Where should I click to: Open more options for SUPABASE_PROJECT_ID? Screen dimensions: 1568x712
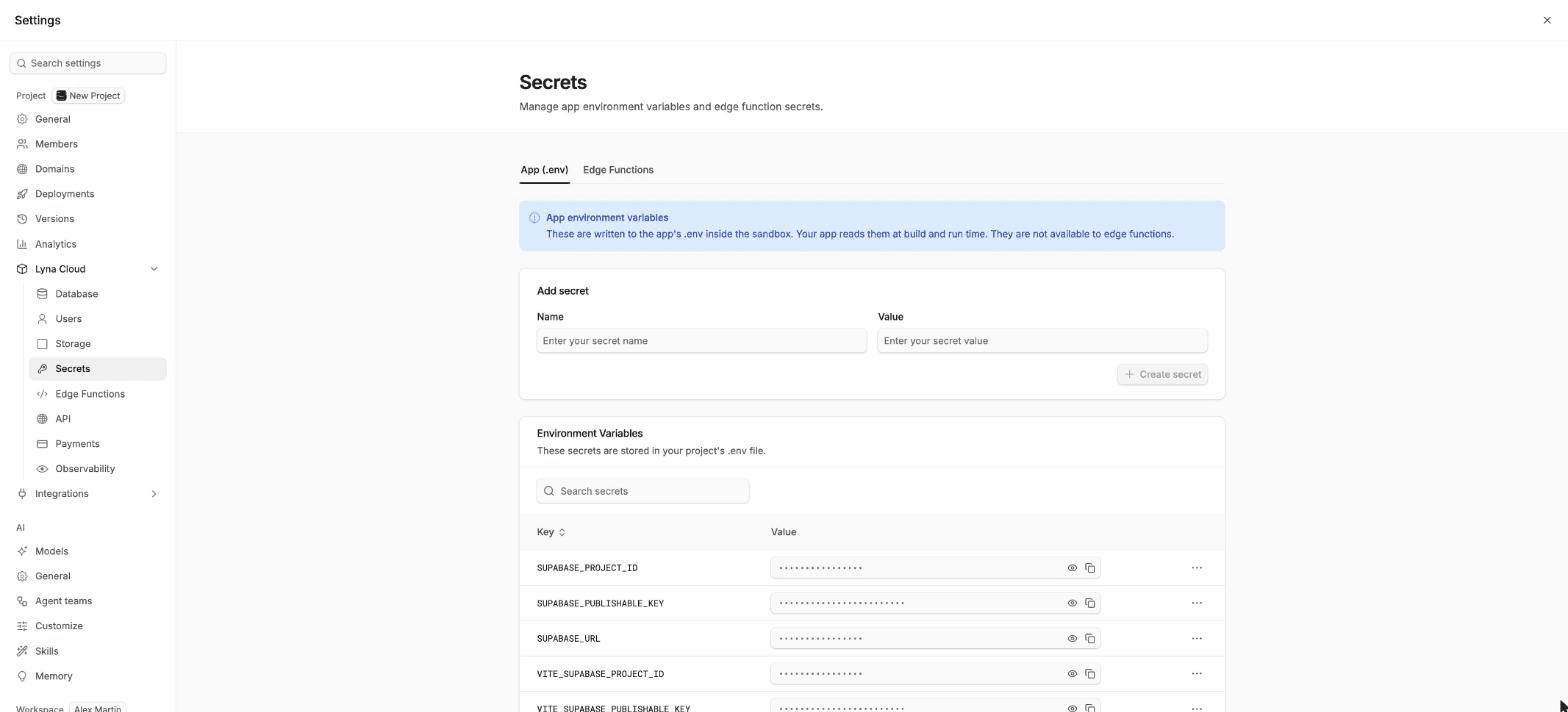click(x=1196, y=568)
